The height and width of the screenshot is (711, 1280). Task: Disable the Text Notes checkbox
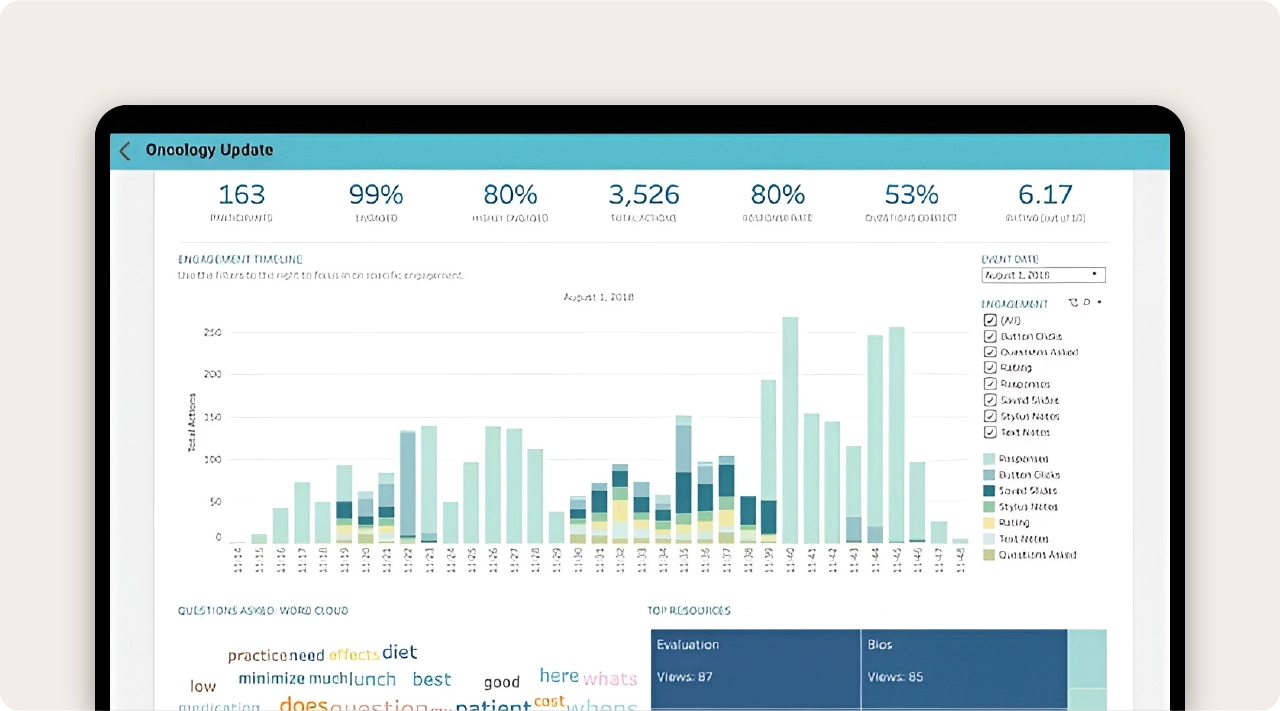[989, 432]
